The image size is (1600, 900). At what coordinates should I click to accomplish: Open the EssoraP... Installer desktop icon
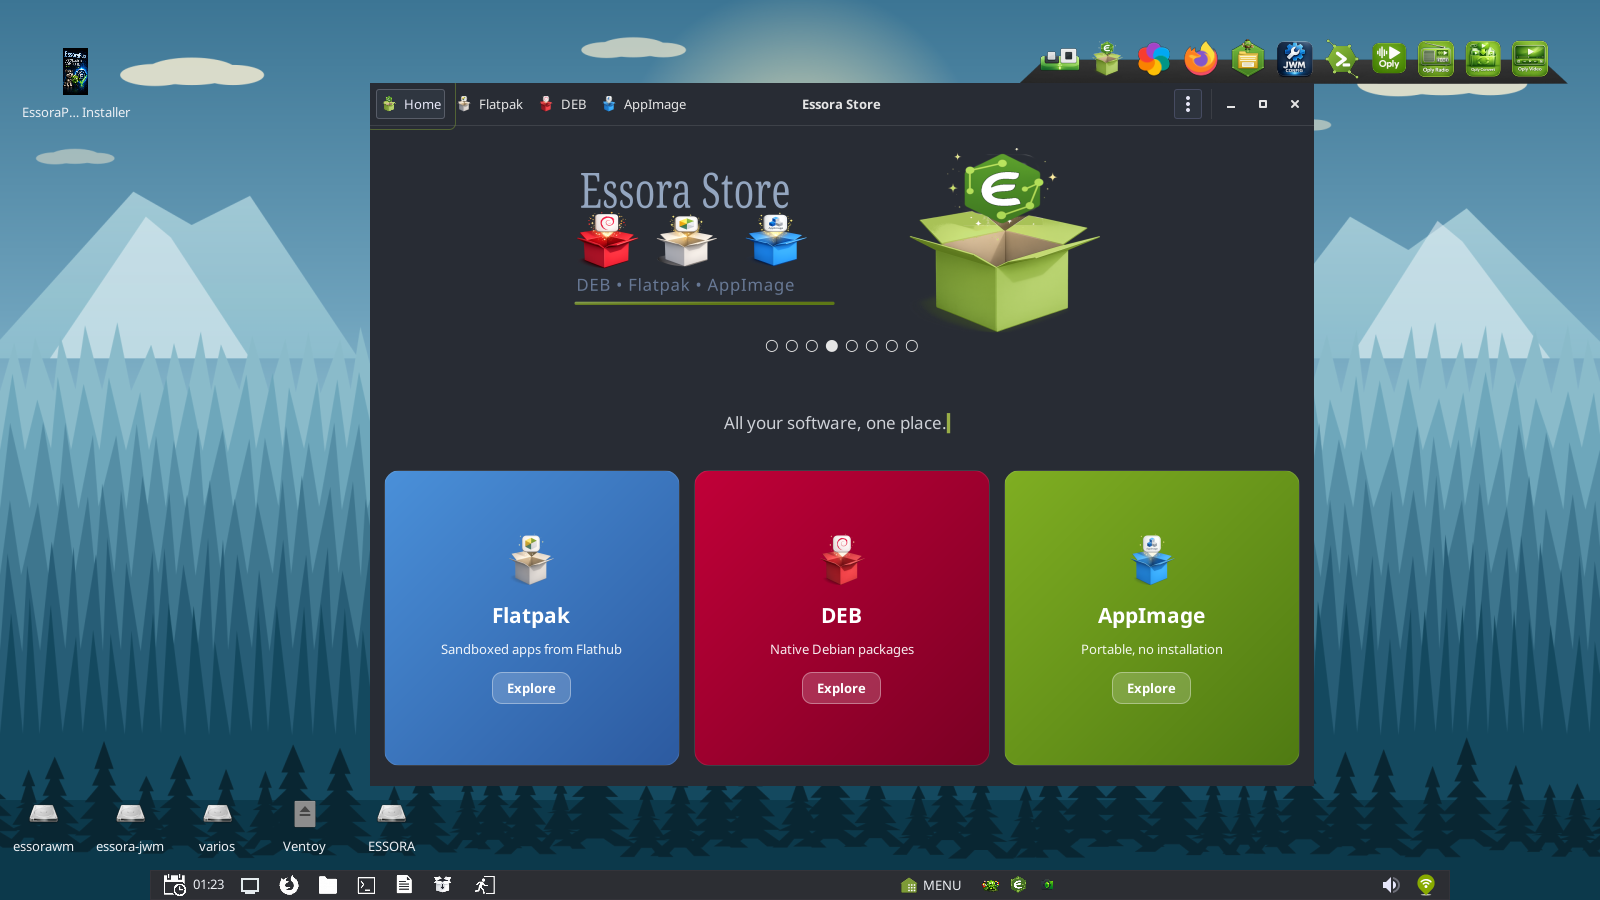[x=76, y=84]
